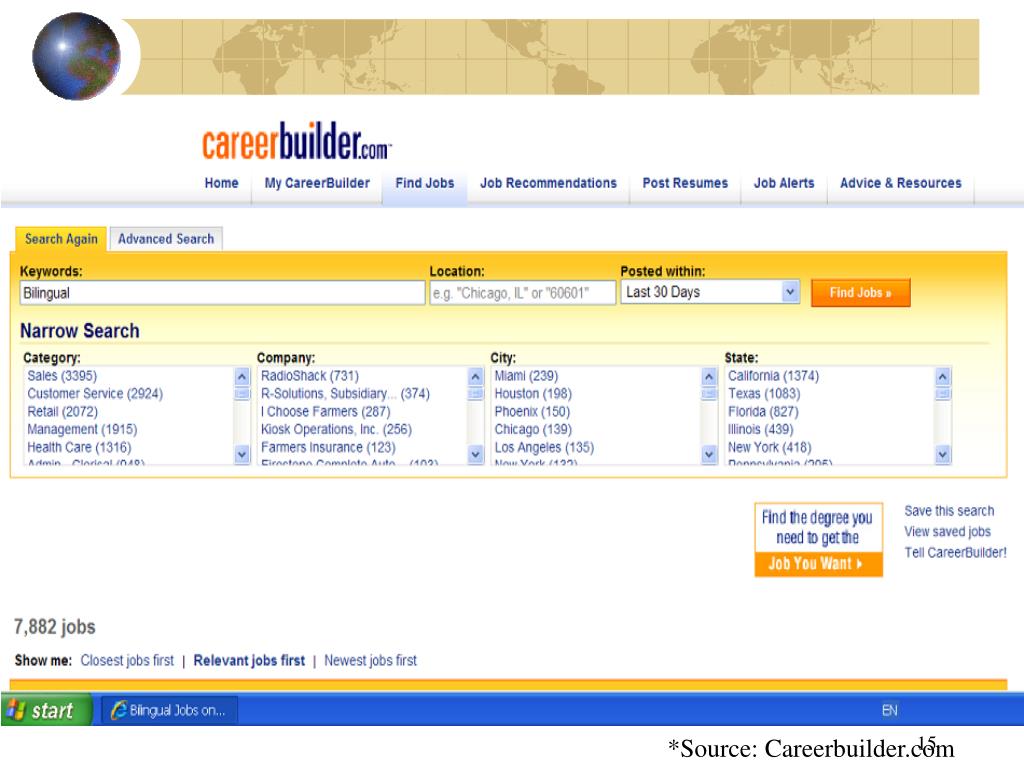
Task: Select the Search Again tab
Action: click(x=61, y=239)
